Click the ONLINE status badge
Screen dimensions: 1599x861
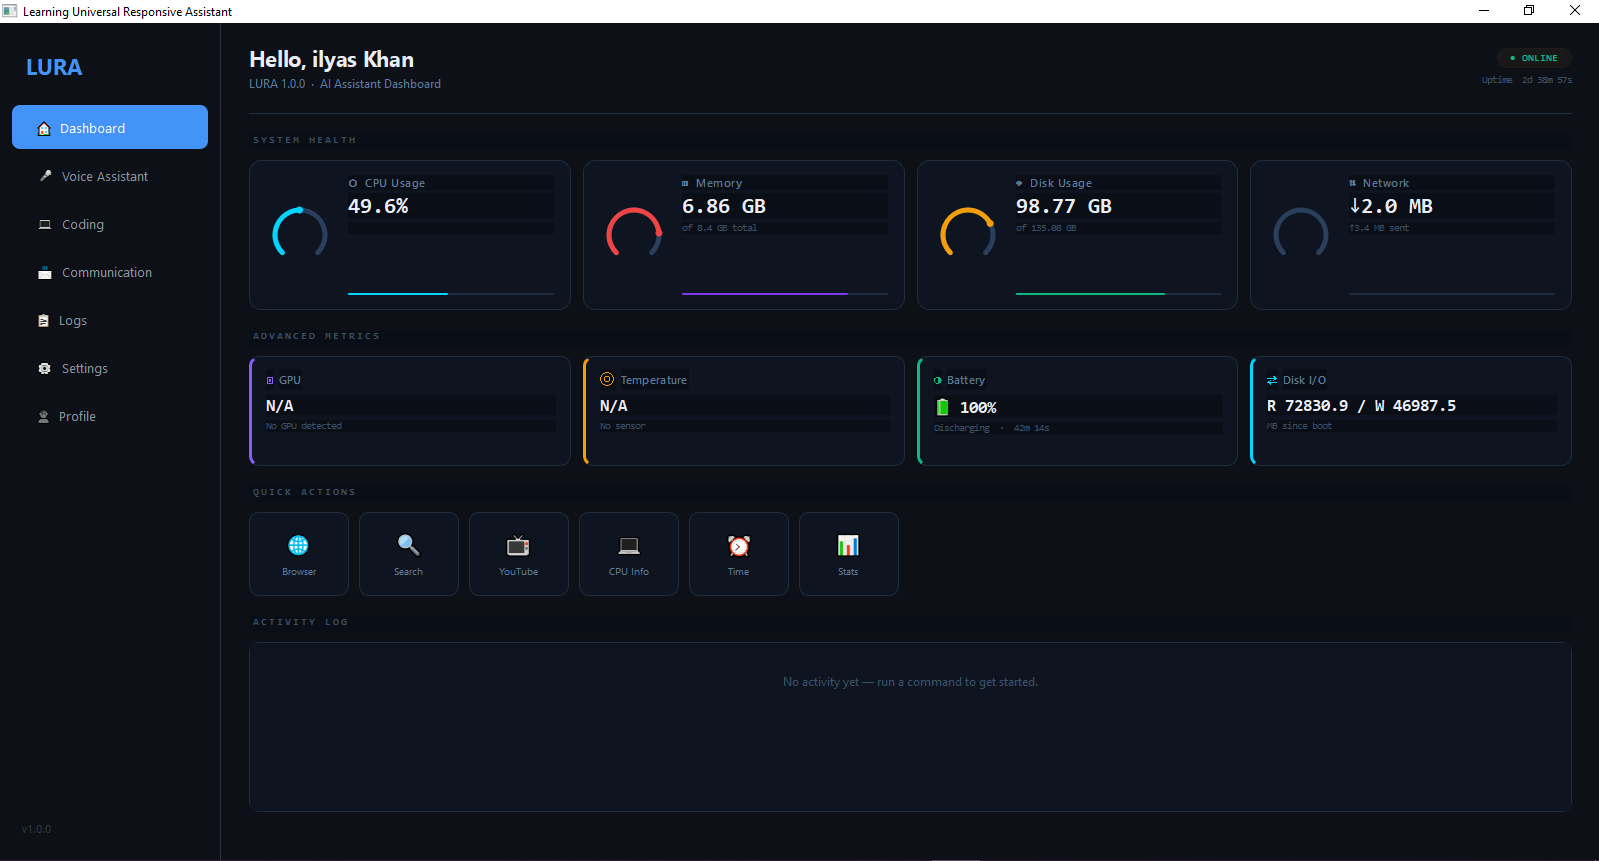(x=1534, y=58)
